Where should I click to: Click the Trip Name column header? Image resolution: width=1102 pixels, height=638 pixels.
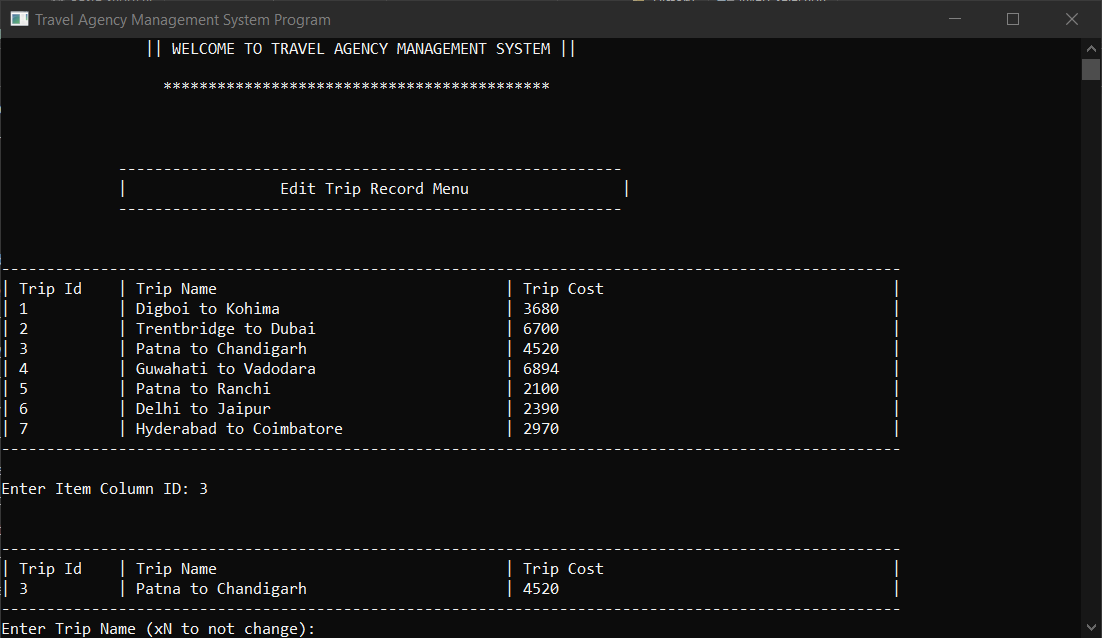(176, 288)
